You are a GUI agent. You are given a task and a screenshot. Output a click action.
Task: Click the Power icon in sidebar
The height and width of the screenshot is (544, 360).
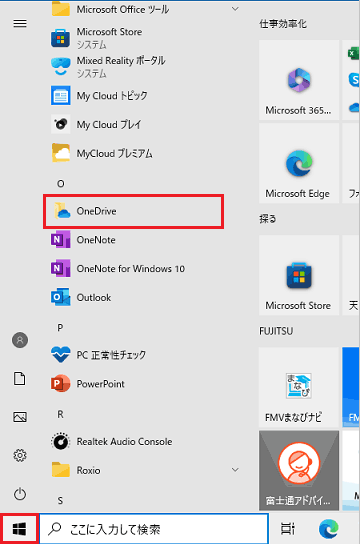coord(20,494)
